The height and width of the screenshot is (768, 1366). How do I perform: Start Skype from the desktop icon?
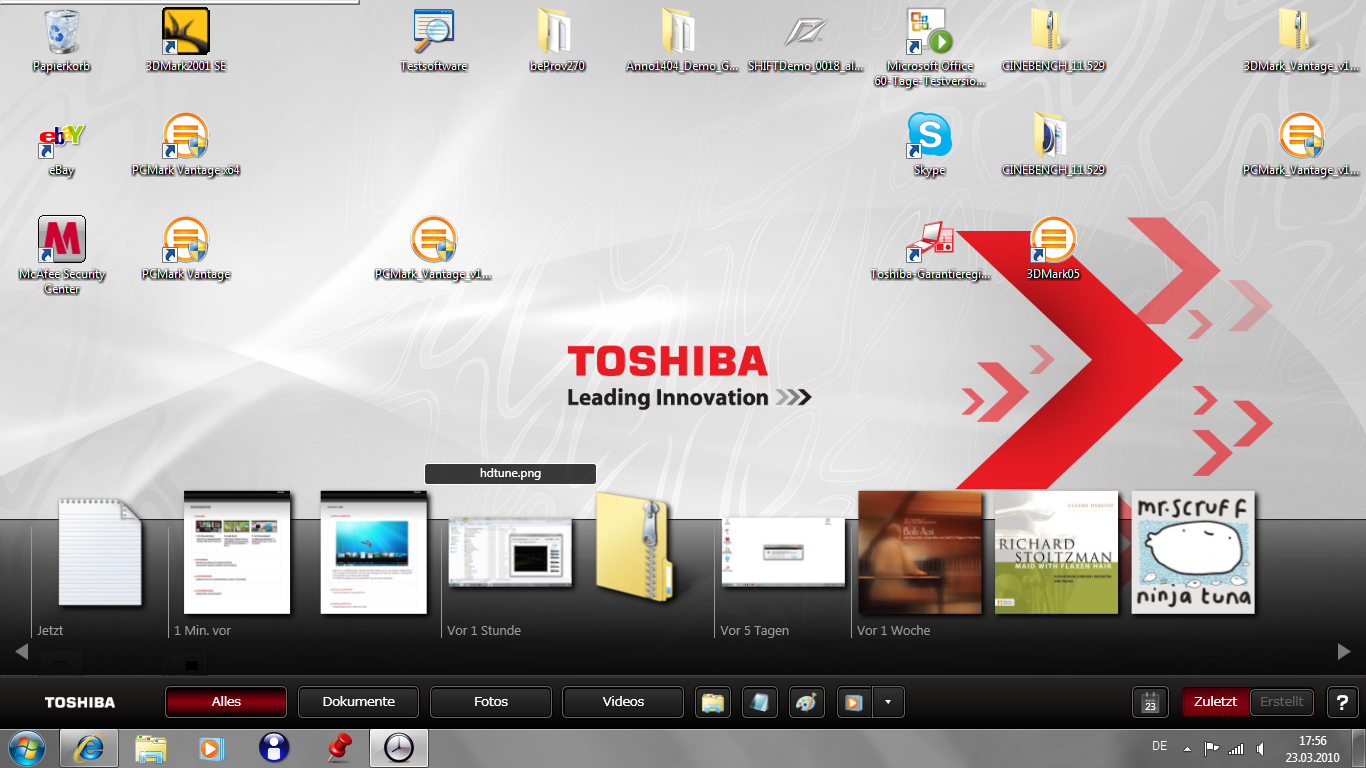(930, 145)
